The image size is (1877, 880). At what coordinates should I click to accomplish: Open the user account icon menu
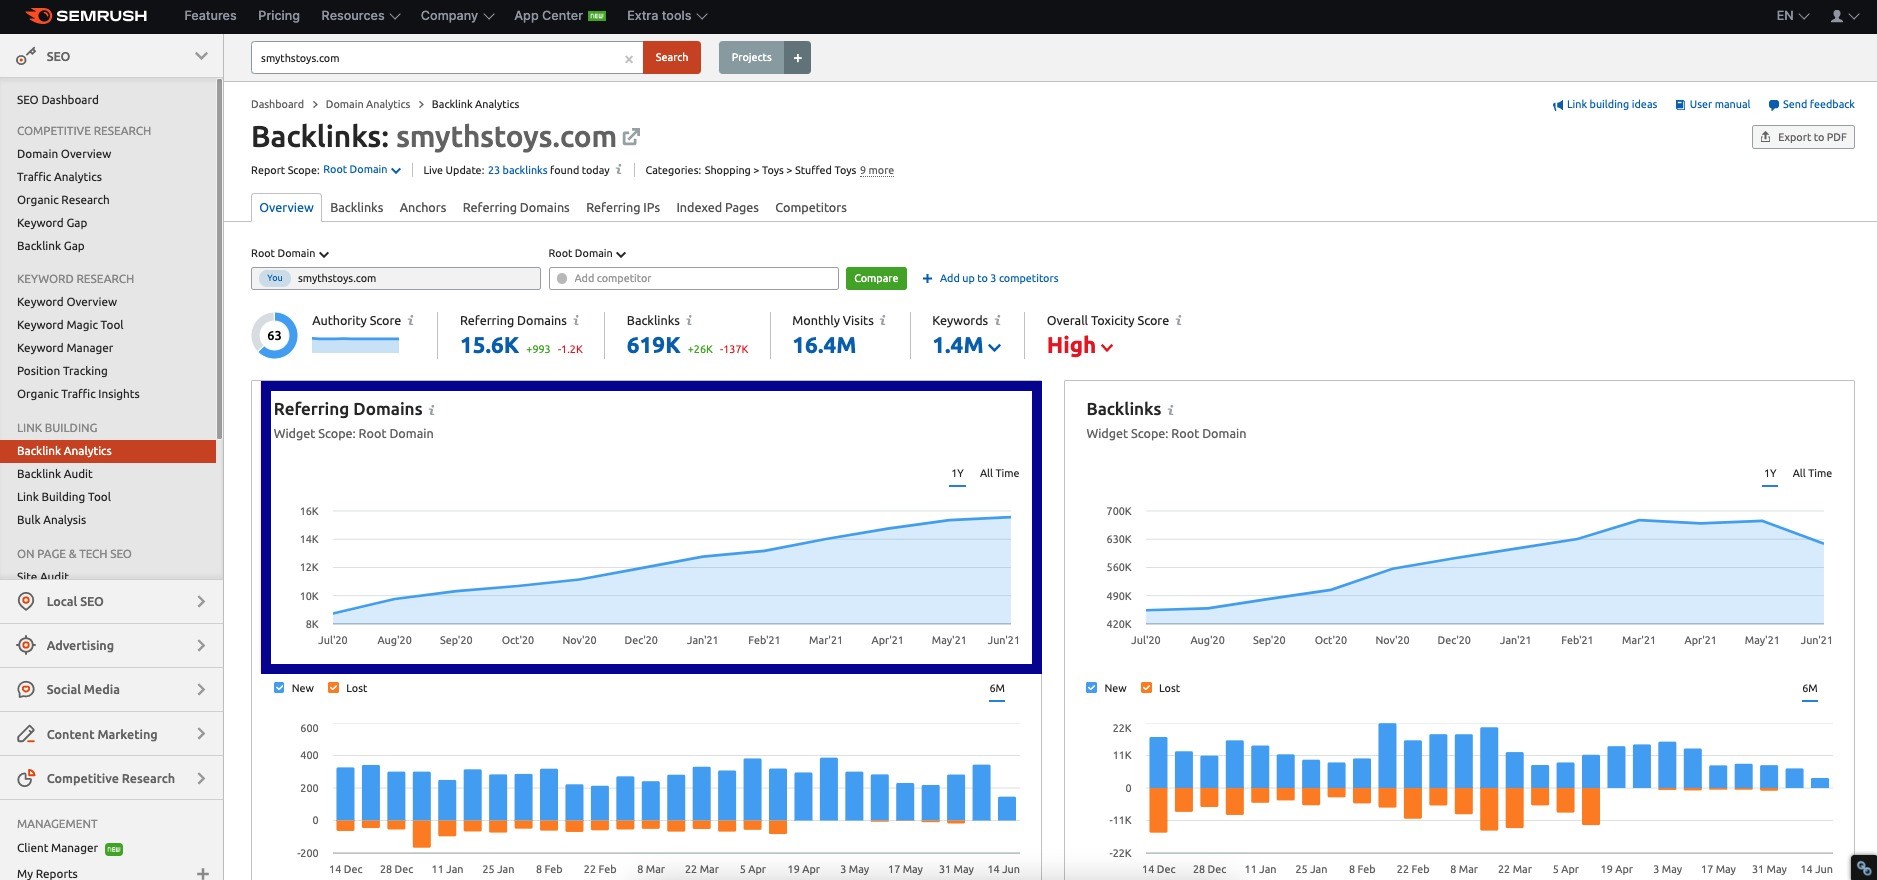pyautogui.click(x=1844, y=16)
